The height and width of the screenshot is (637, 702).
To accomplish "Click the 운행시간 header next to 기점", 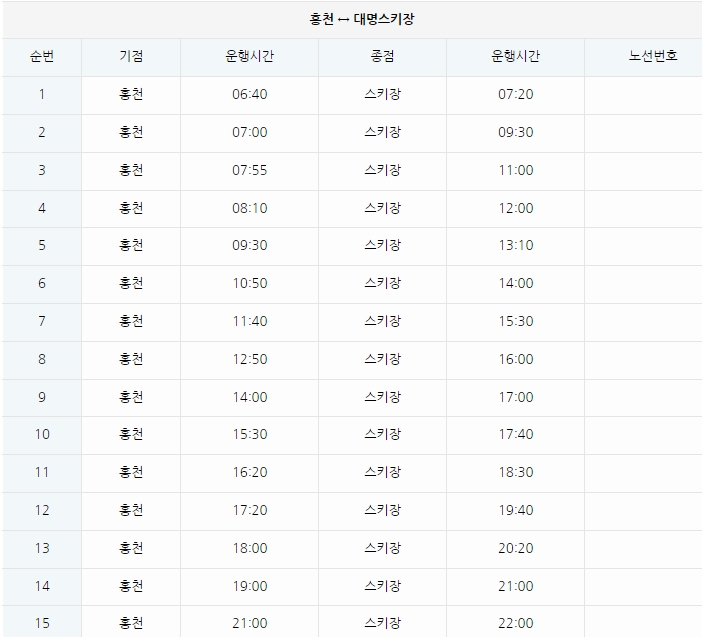I will point(249,56).
